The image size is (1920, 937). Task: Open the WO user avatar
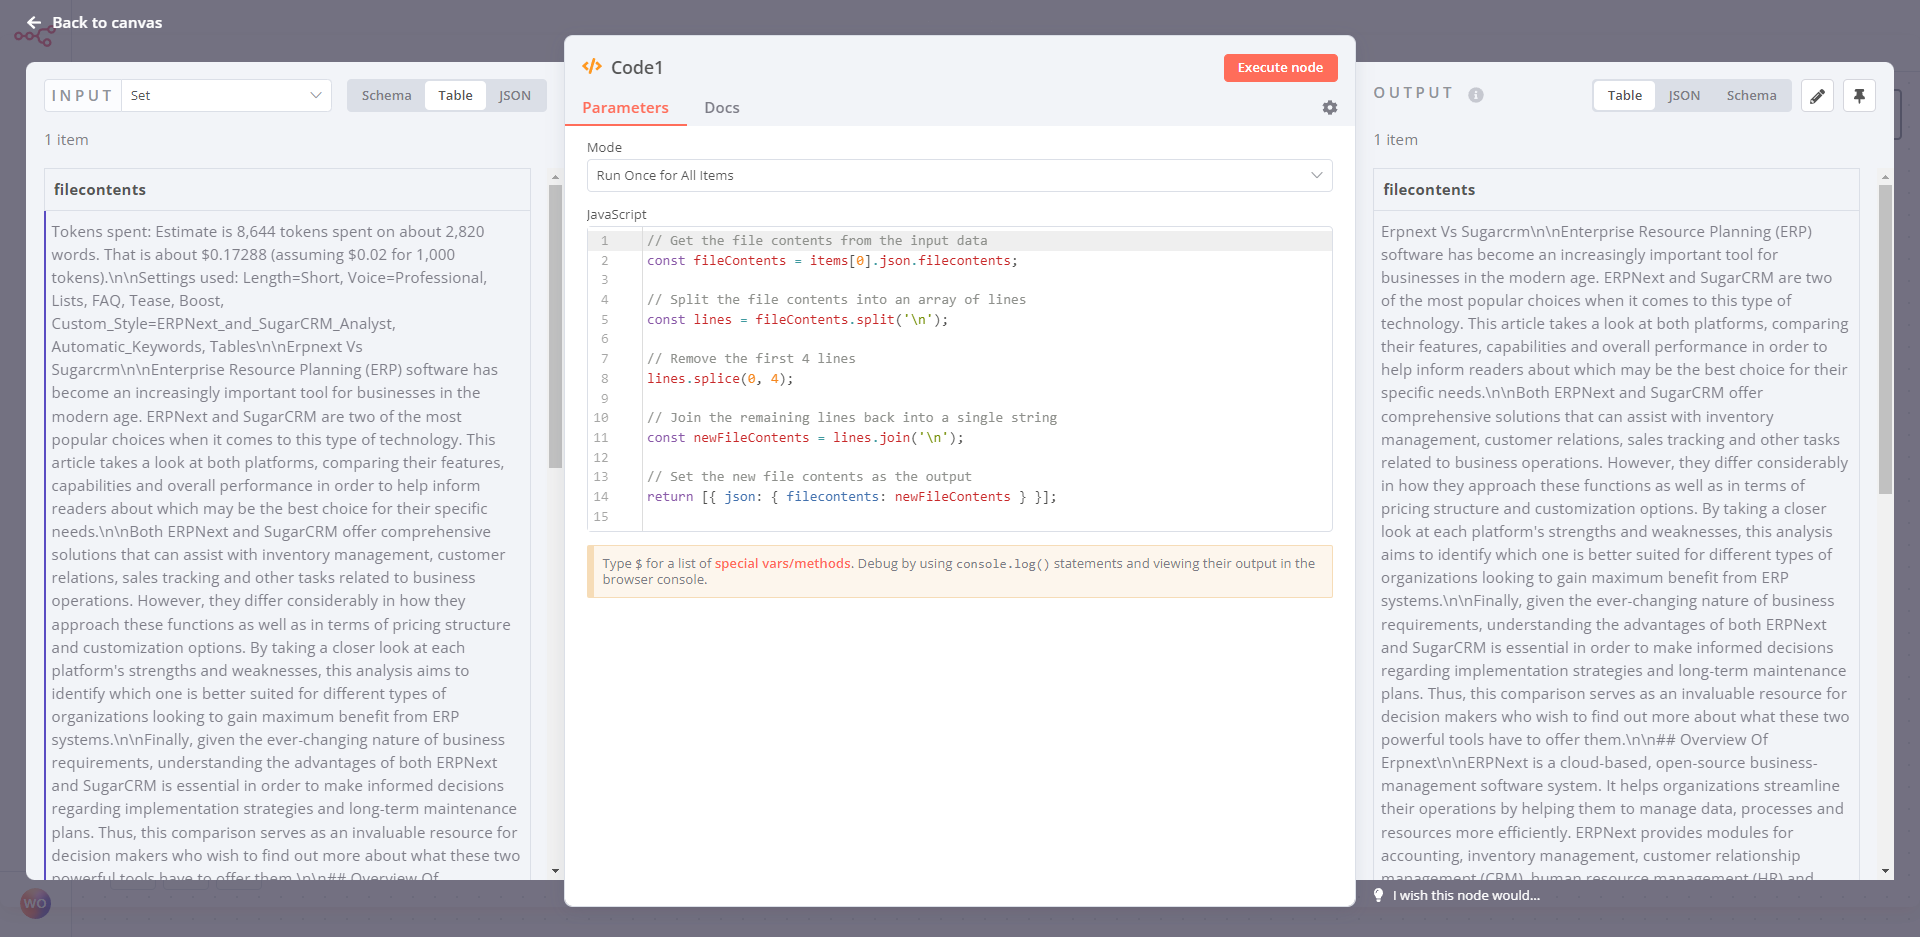pyautogui.click(x=35, y=903)
